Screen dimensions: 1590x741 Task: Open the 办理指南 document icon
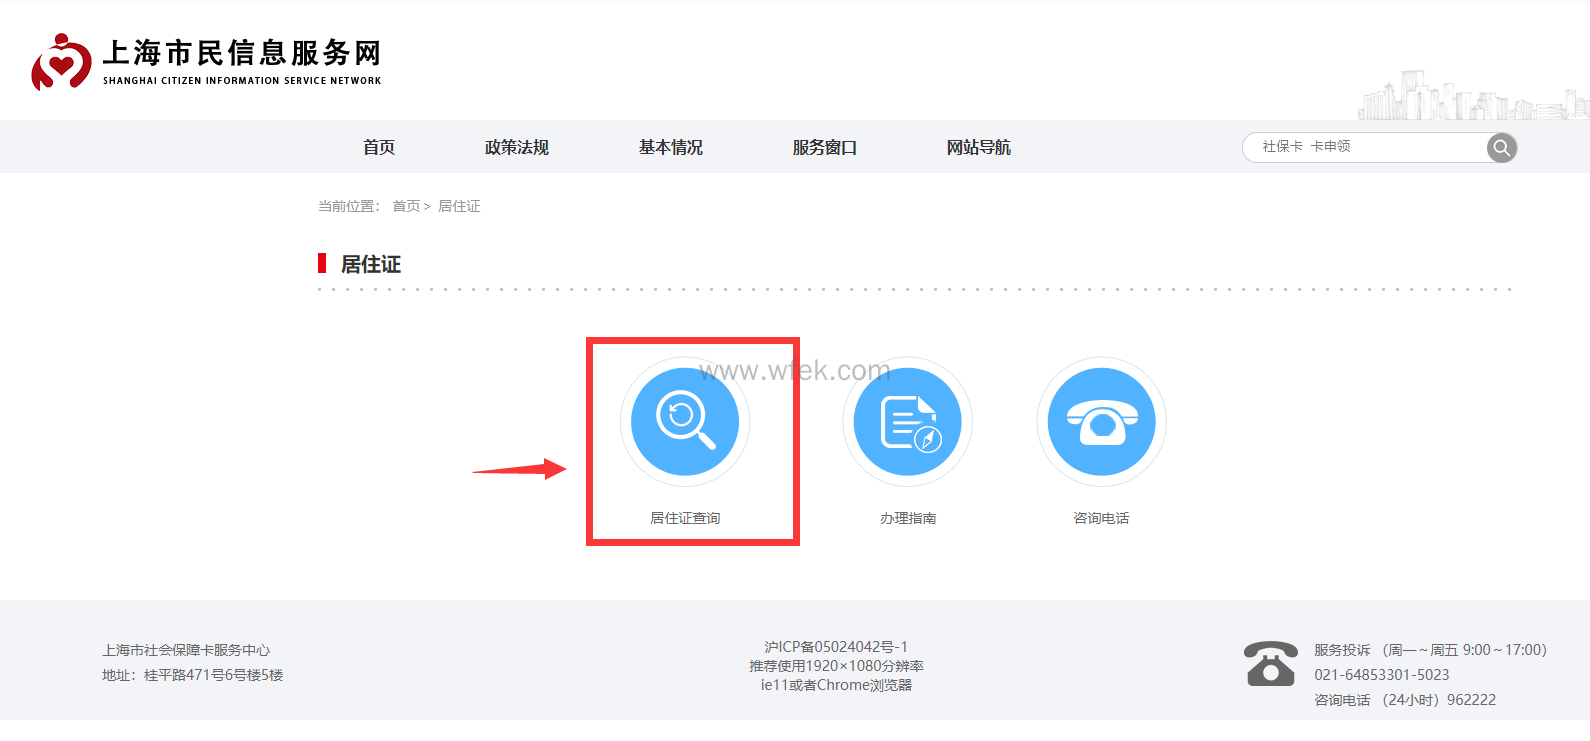[908, 421]
